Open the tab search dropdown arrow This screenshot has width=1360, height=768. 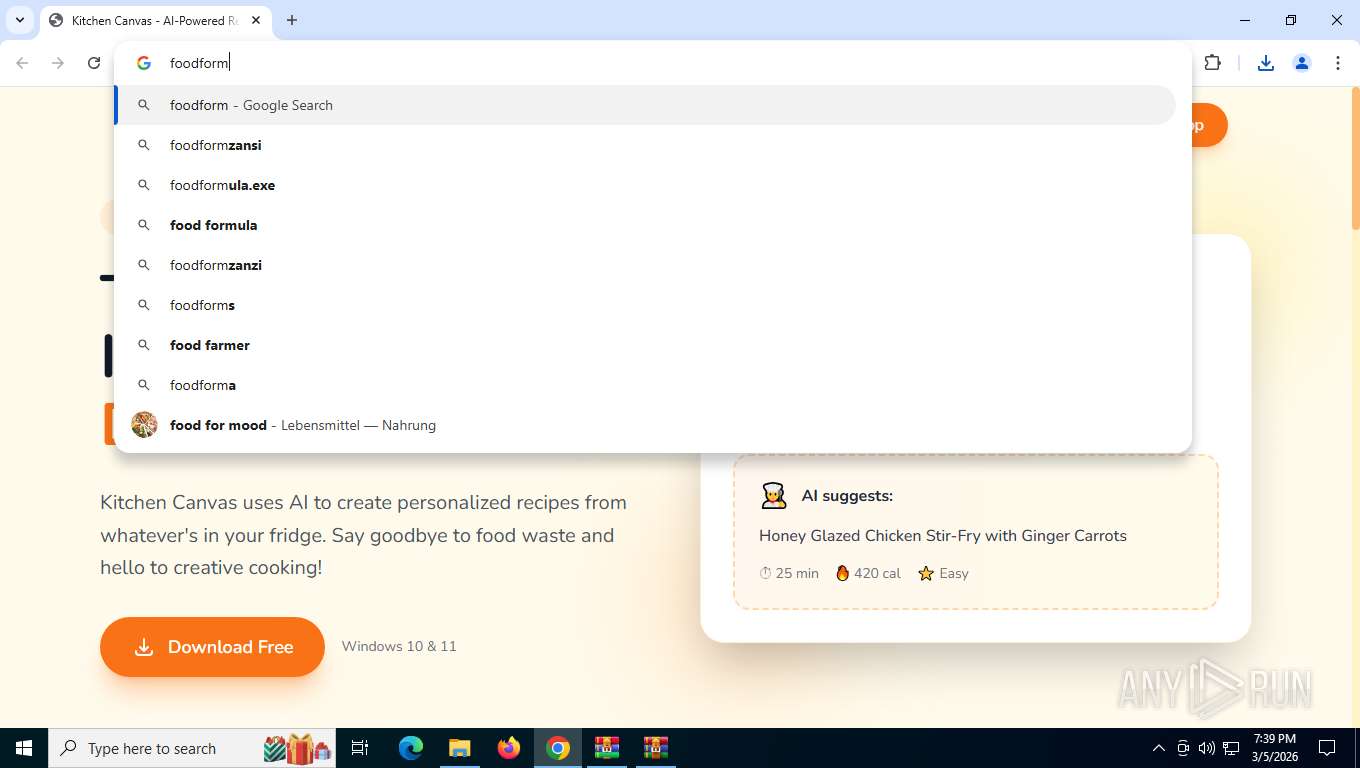20,20
